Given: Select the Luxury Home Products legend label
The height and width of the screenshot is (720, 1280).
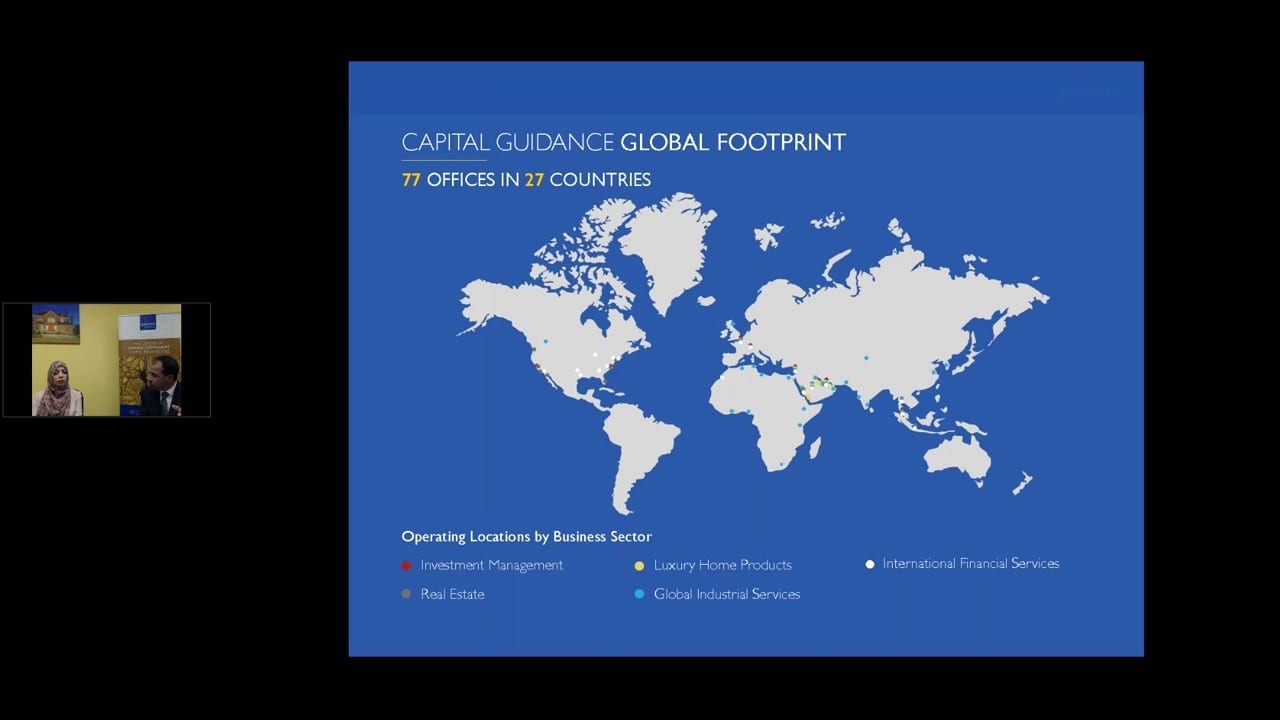Looking at the screenshot, I should 722,565.
